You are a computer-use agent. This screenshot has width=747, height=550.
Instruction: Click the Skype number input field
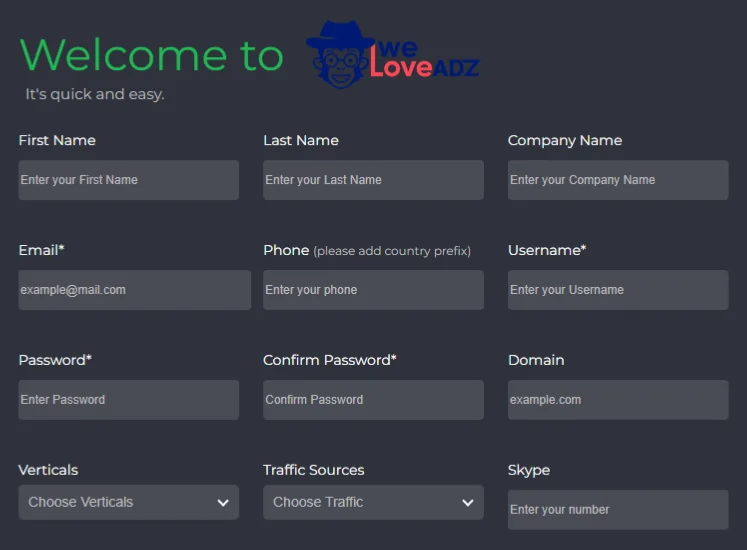tap(618, 509)
